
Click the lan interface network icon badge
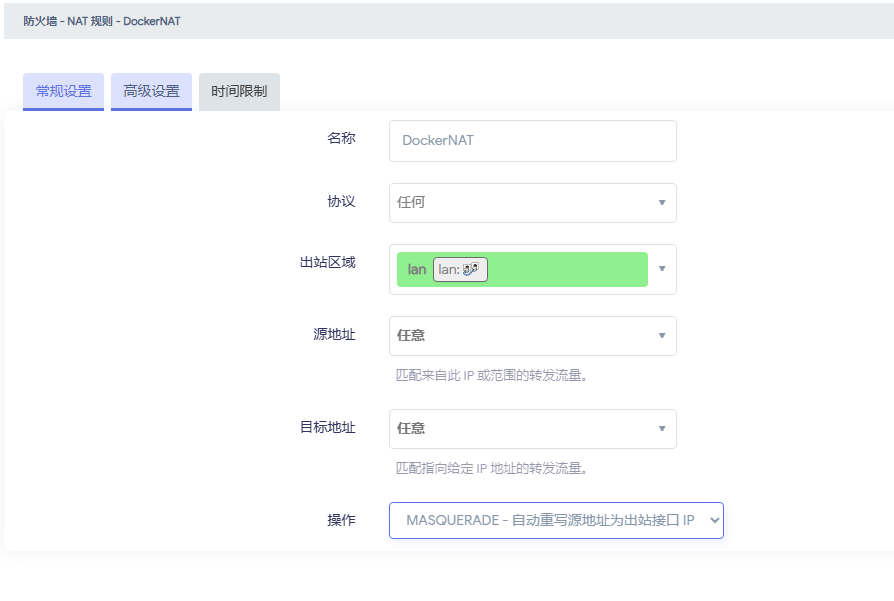point(460,270)
